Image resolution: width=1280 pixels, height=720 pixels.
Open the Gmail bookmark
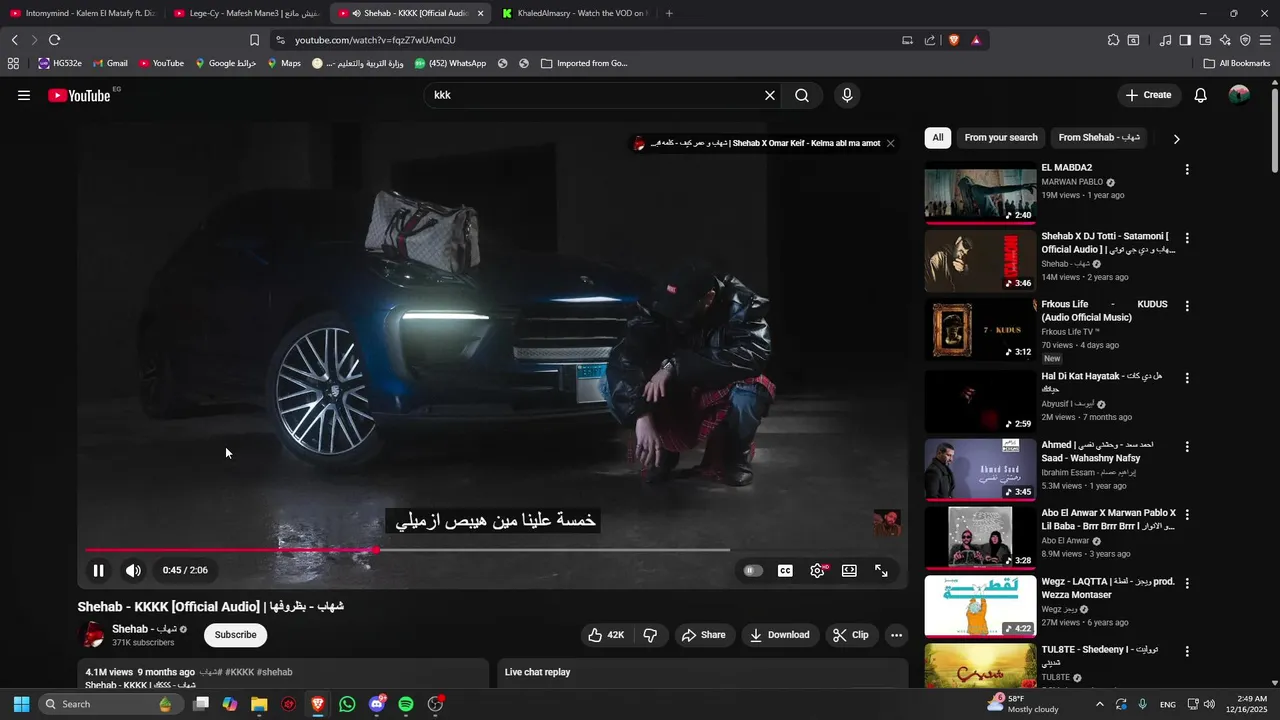click(x=110, y=63)
